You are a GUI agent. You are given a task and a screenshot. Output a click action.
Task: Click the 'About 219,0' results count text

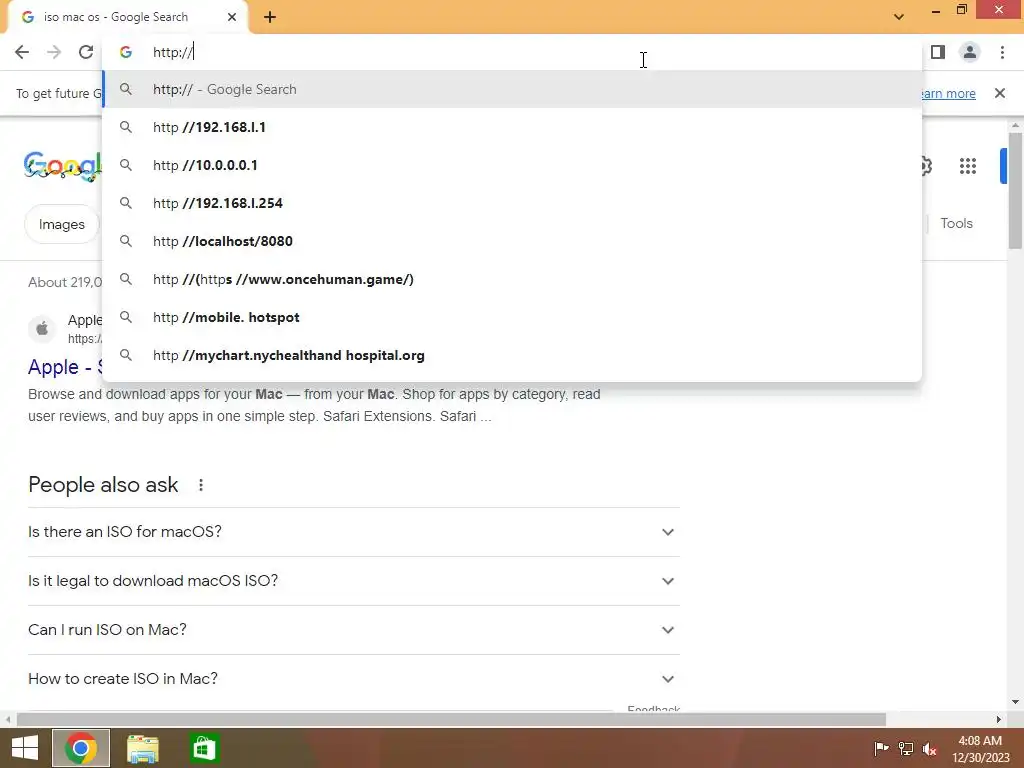click(65, 283)
